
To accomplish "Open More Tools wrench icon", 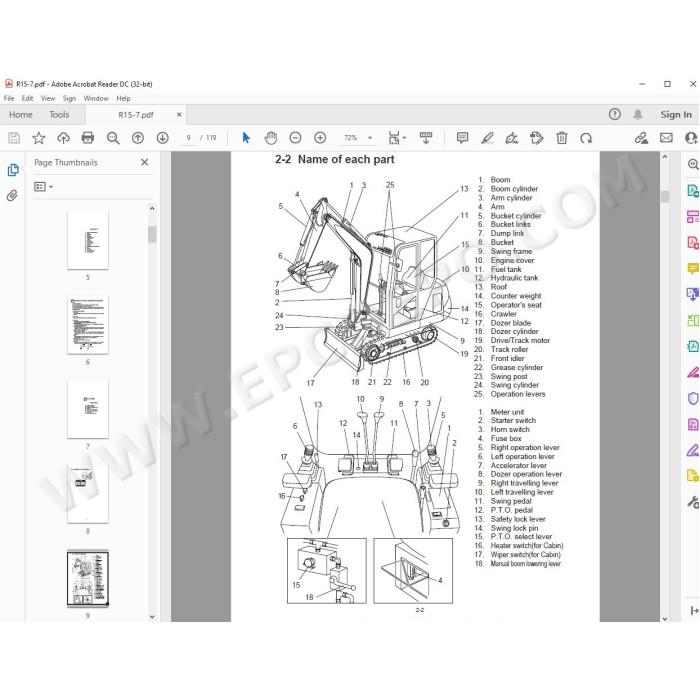I will coord(693,502).
